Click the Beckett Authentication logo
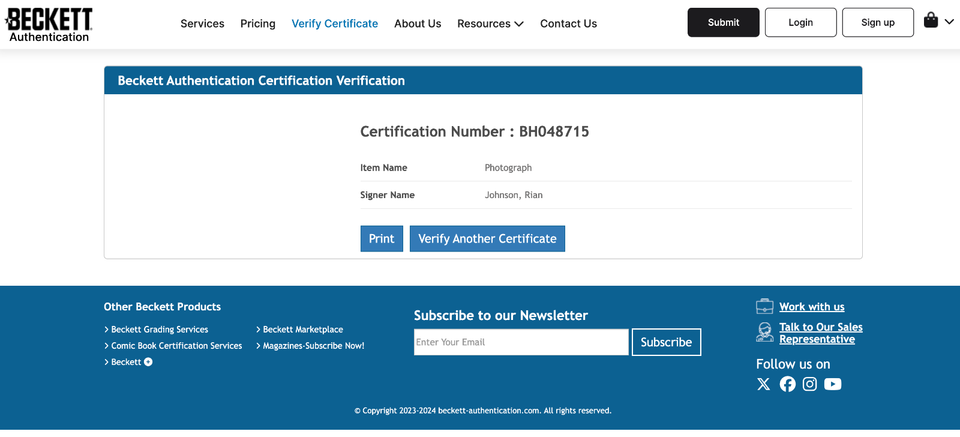960x437 pixels. tap(49, 24)
